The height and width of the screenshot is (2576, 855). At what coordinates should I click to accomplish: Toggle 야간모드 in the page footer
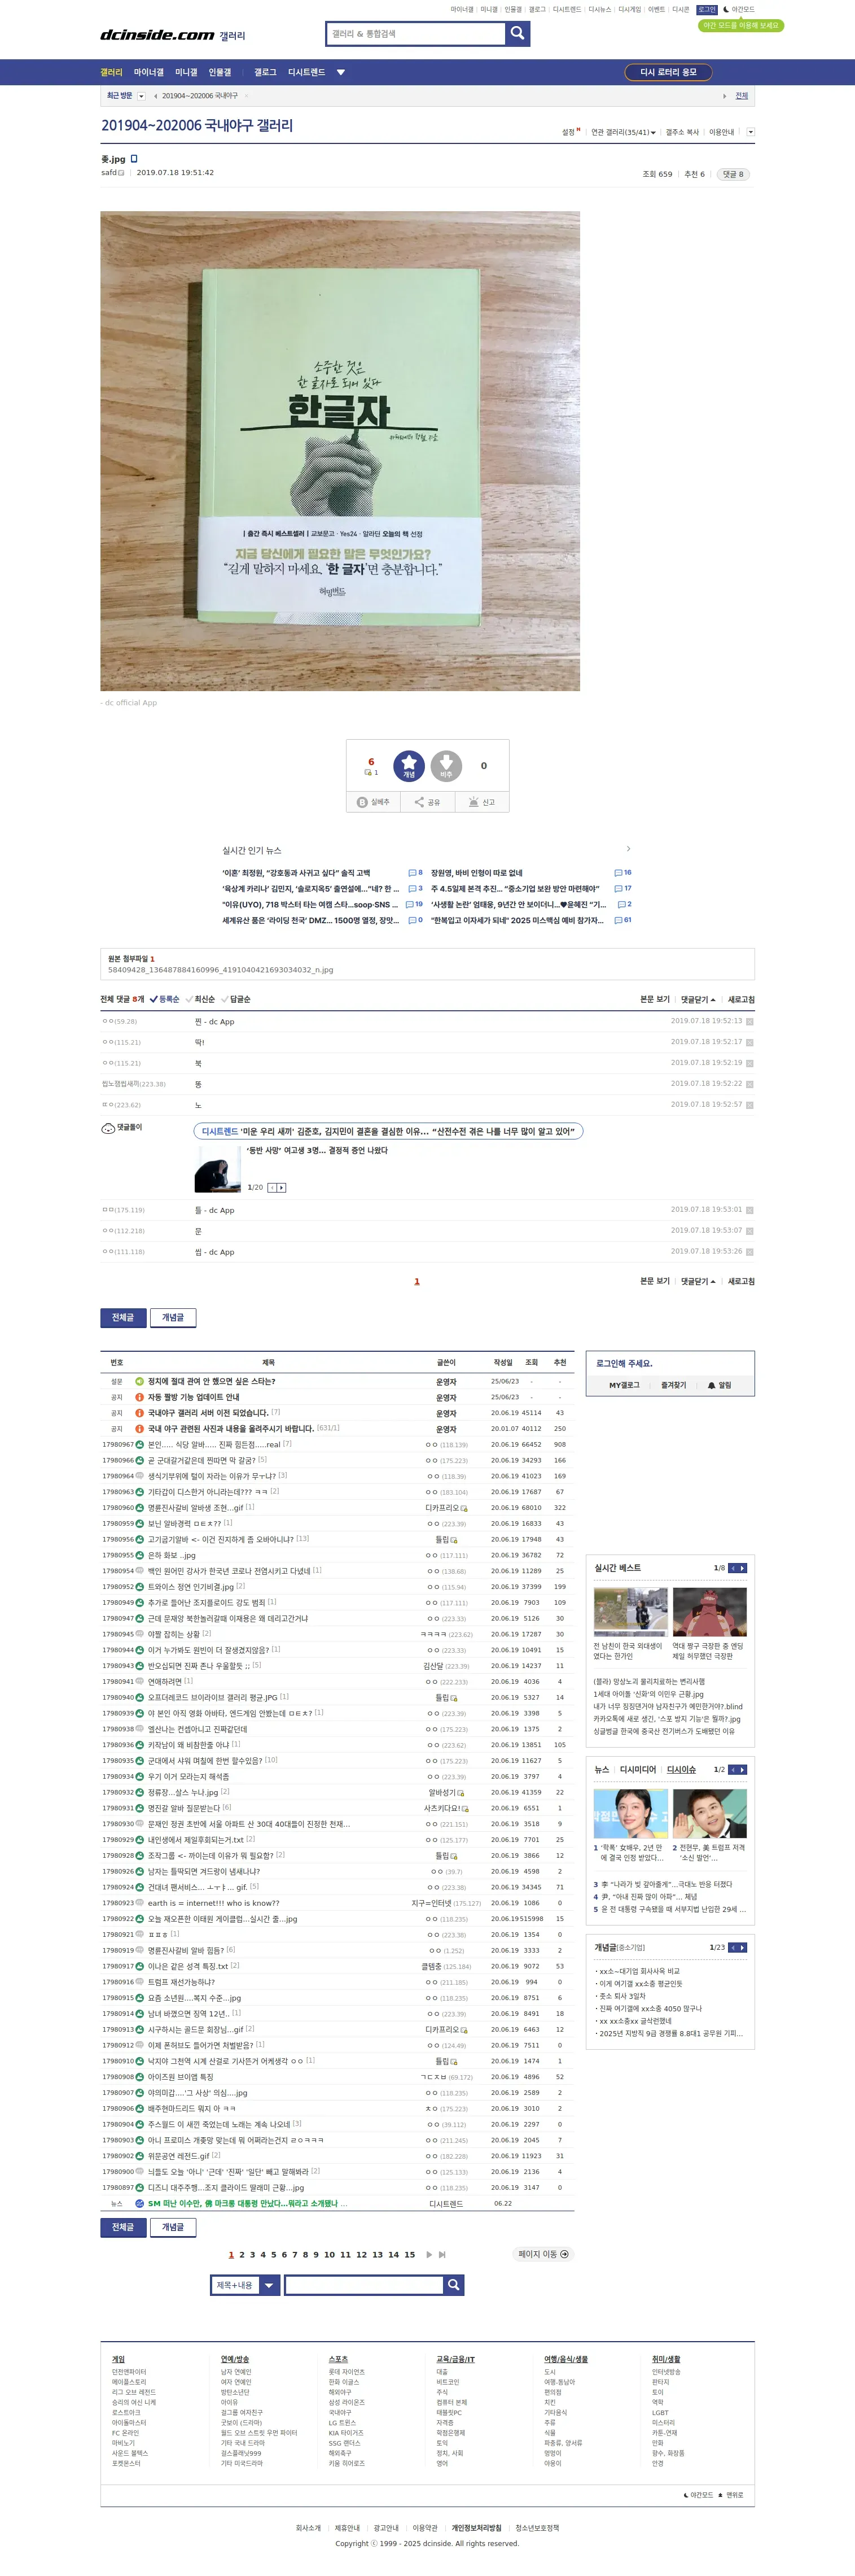tap(698, 2495)
